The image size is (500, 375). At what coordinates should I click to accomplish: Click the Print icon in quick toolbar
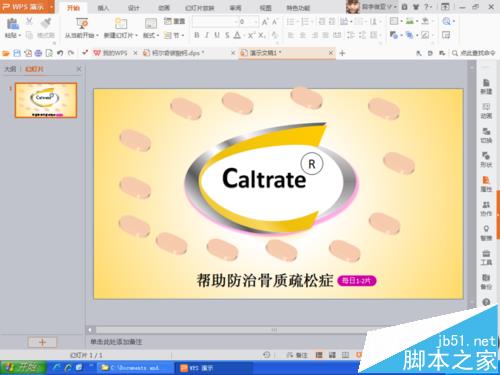tap(38, 53)
